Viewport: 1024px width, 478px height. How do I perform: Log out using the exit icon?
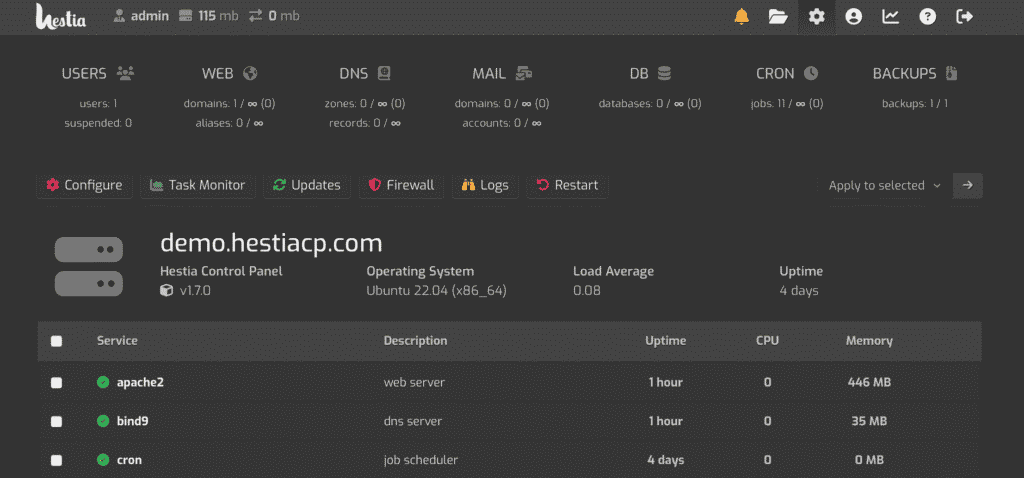pyautogui.click(x=964, y=16)
